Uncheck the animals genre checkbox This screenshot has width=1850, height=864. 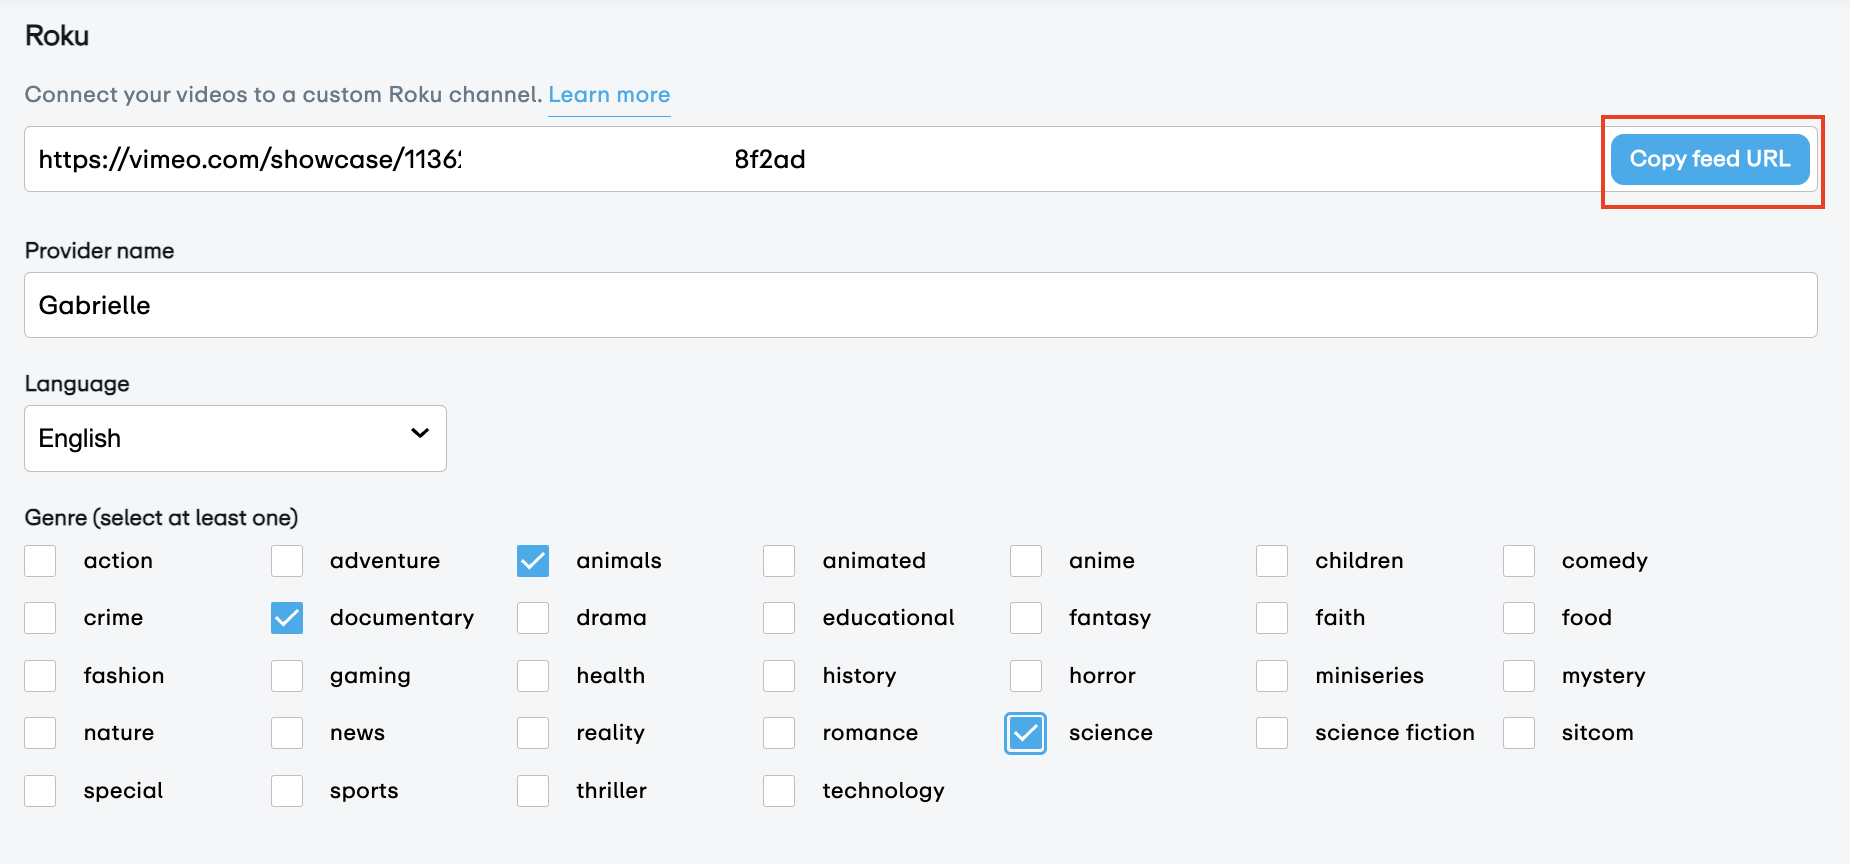point(533,561)
